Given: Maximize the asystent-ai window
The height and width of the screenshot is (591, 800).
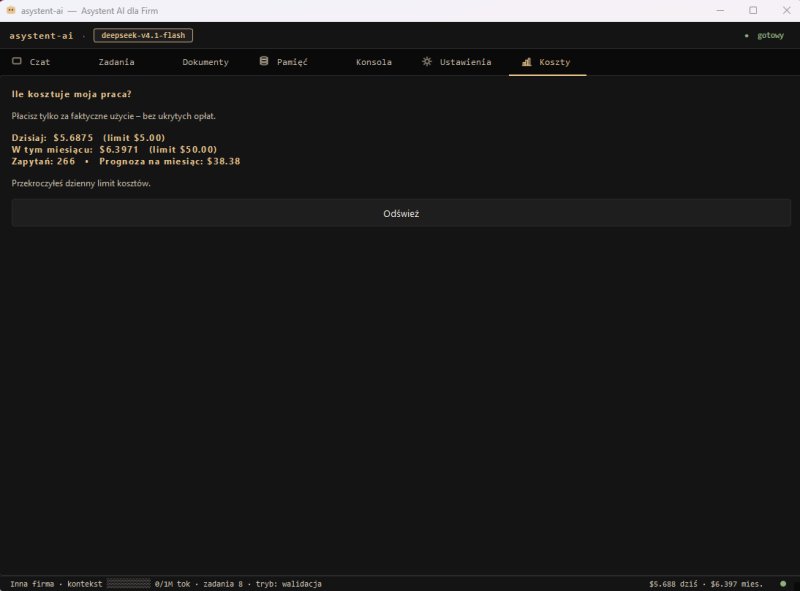Looking at the screenshot, I should pyautogui.click(x=753, y=10).
